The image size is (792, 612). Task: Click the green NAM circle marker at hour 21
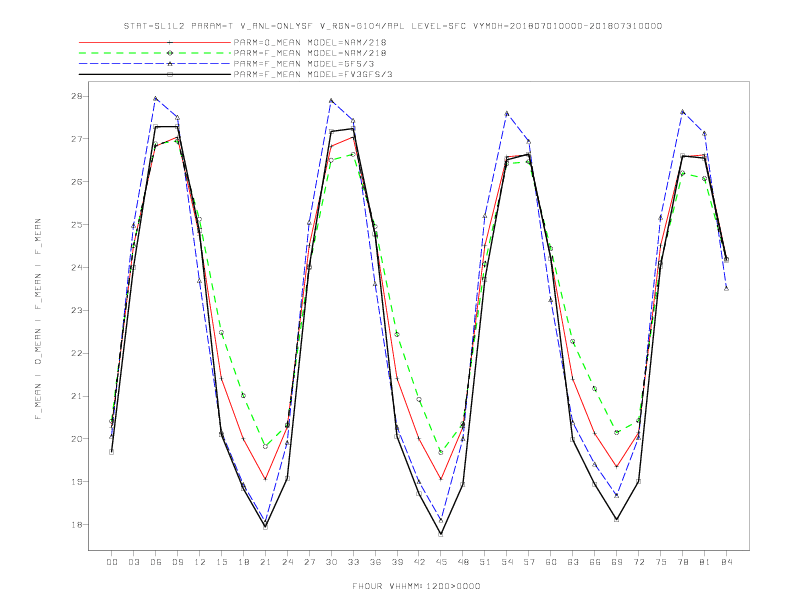(265, 446)
